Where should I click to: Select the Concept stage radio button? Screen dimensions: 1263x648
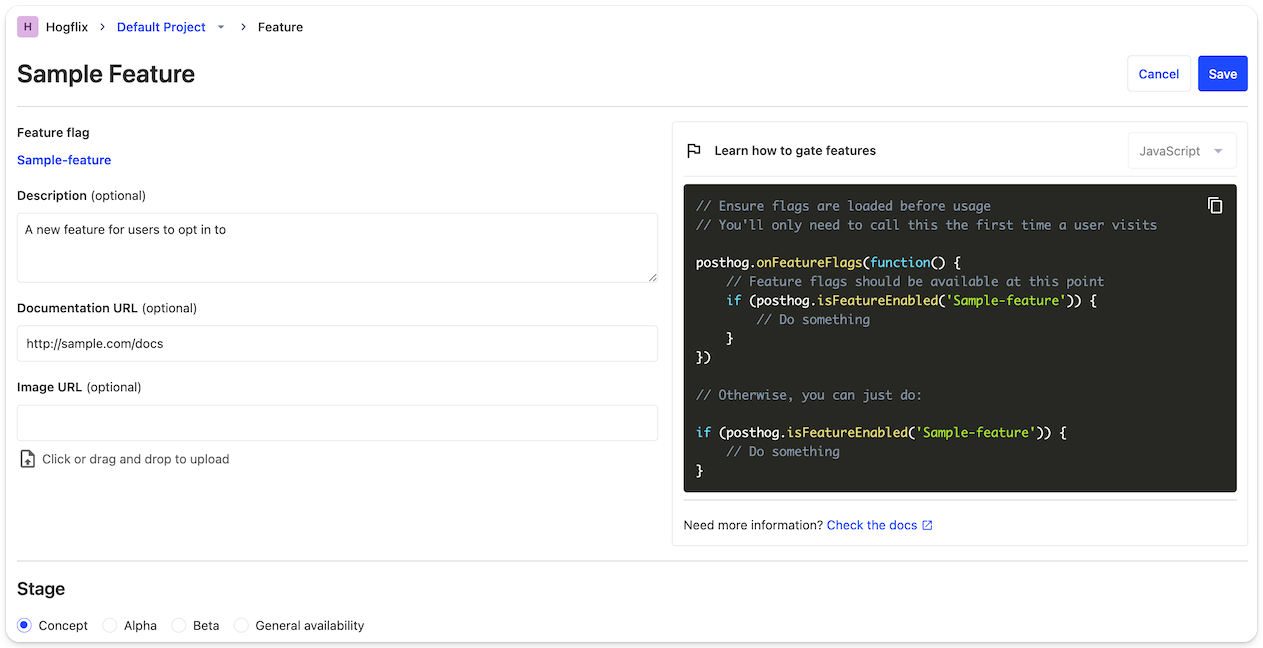[25, 625]
